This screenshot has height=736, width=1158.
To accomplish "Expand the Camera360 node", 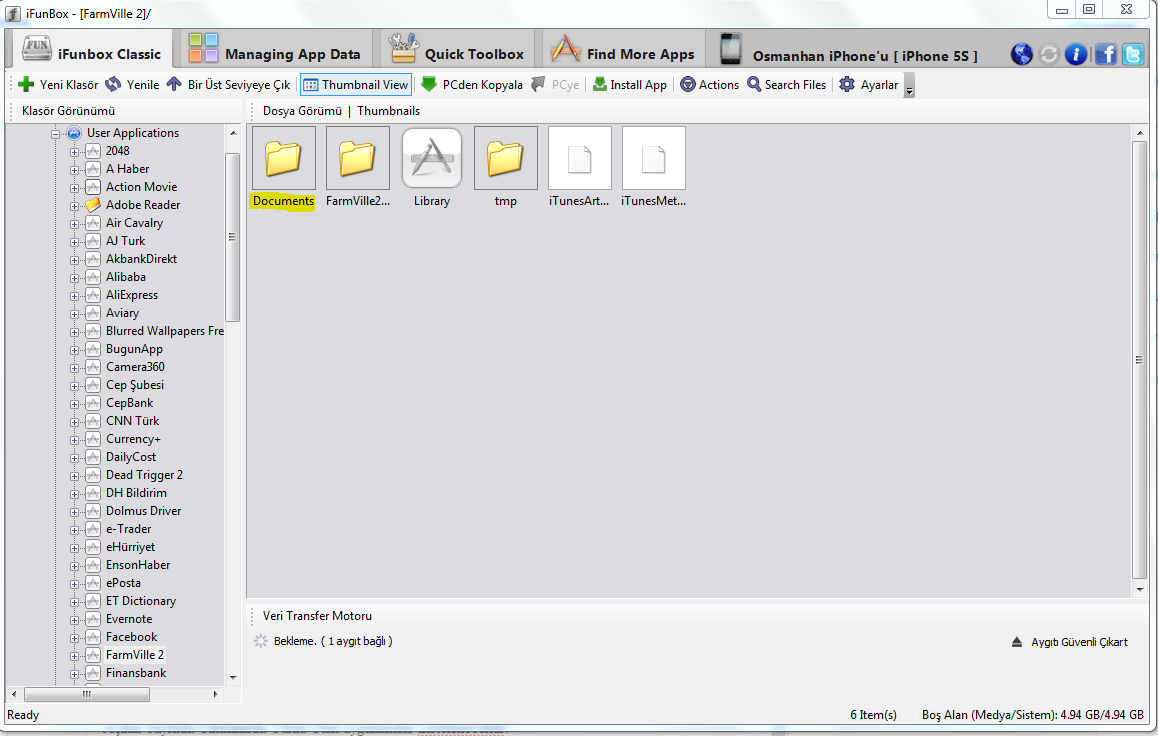I will point(74,368).
